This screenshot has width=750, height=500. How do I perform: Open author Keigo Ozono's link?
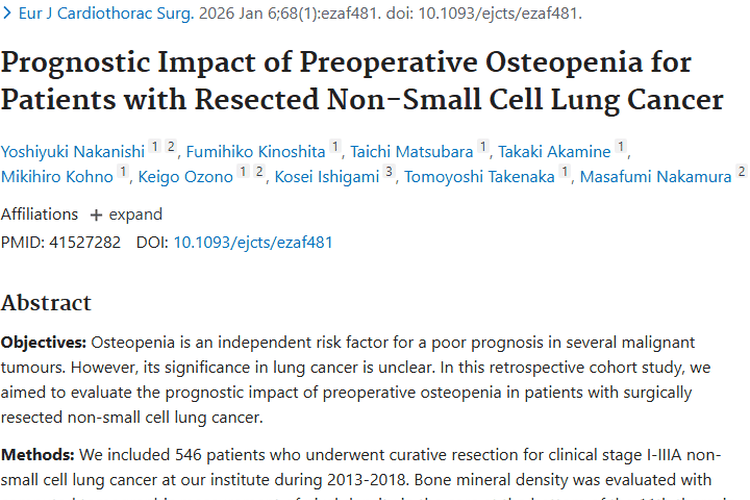click(190, 177)
